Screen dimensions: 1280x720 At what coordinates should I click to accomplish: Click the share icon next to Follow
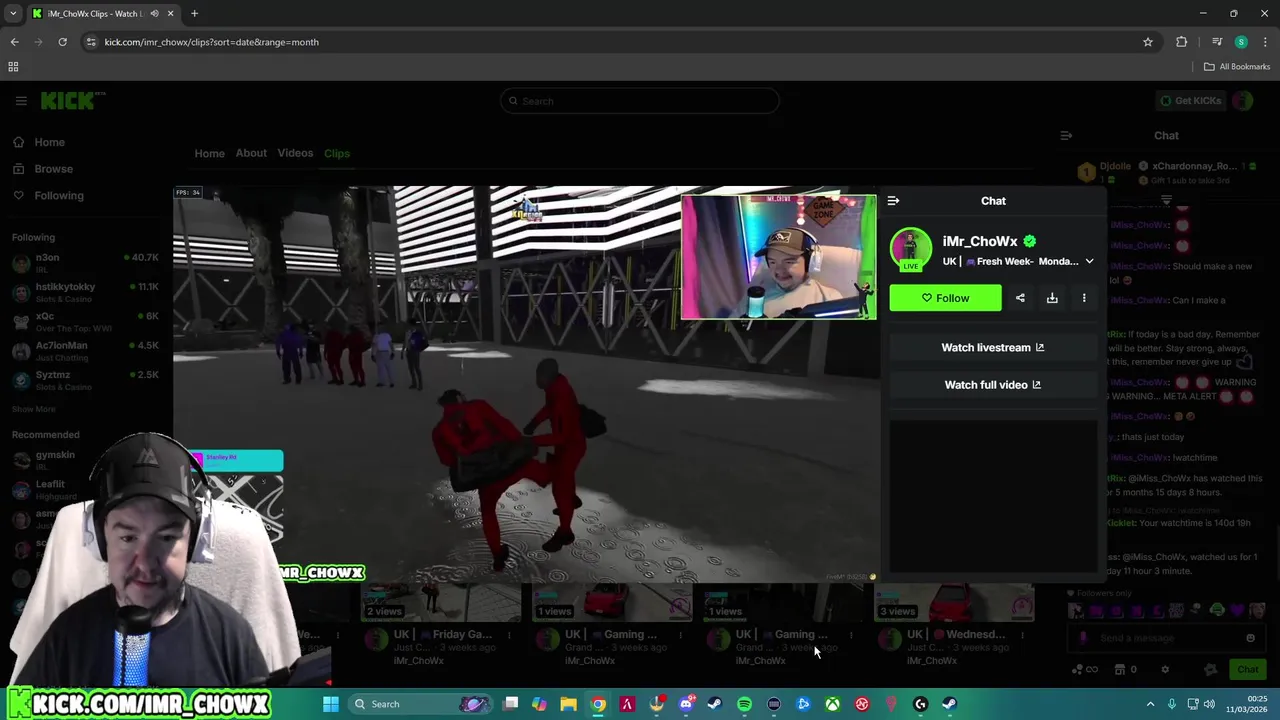[x=1020, y=298]
